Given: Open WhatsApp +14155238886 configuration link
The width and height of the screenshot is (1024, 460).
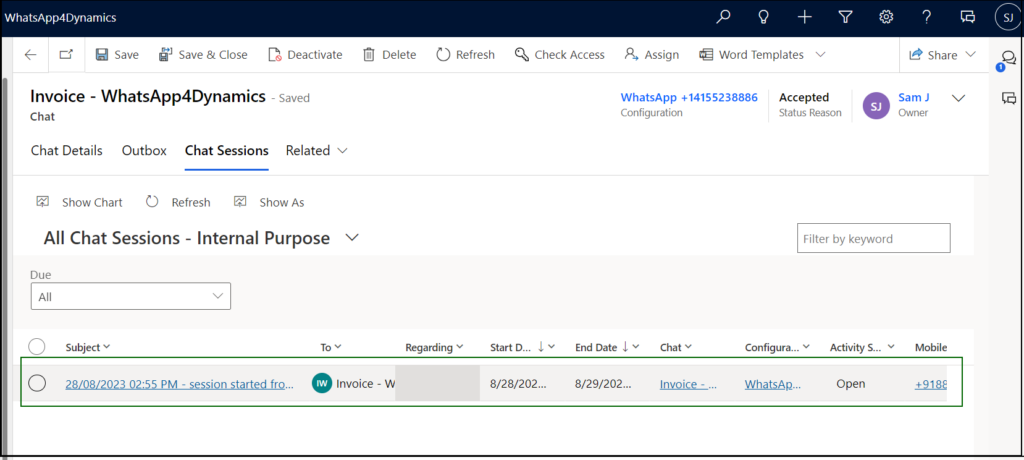Looking at the screenshot, I should click(689, 97).
